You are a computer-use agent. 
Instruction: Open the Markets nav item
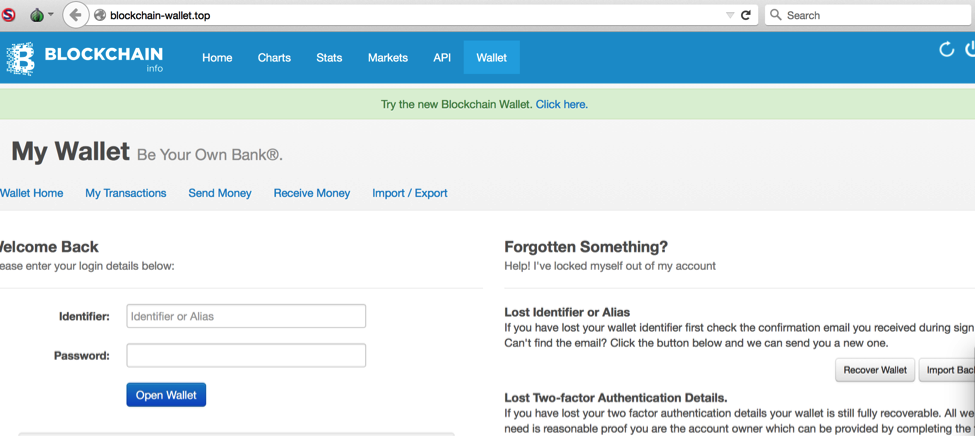pos(388,58)
